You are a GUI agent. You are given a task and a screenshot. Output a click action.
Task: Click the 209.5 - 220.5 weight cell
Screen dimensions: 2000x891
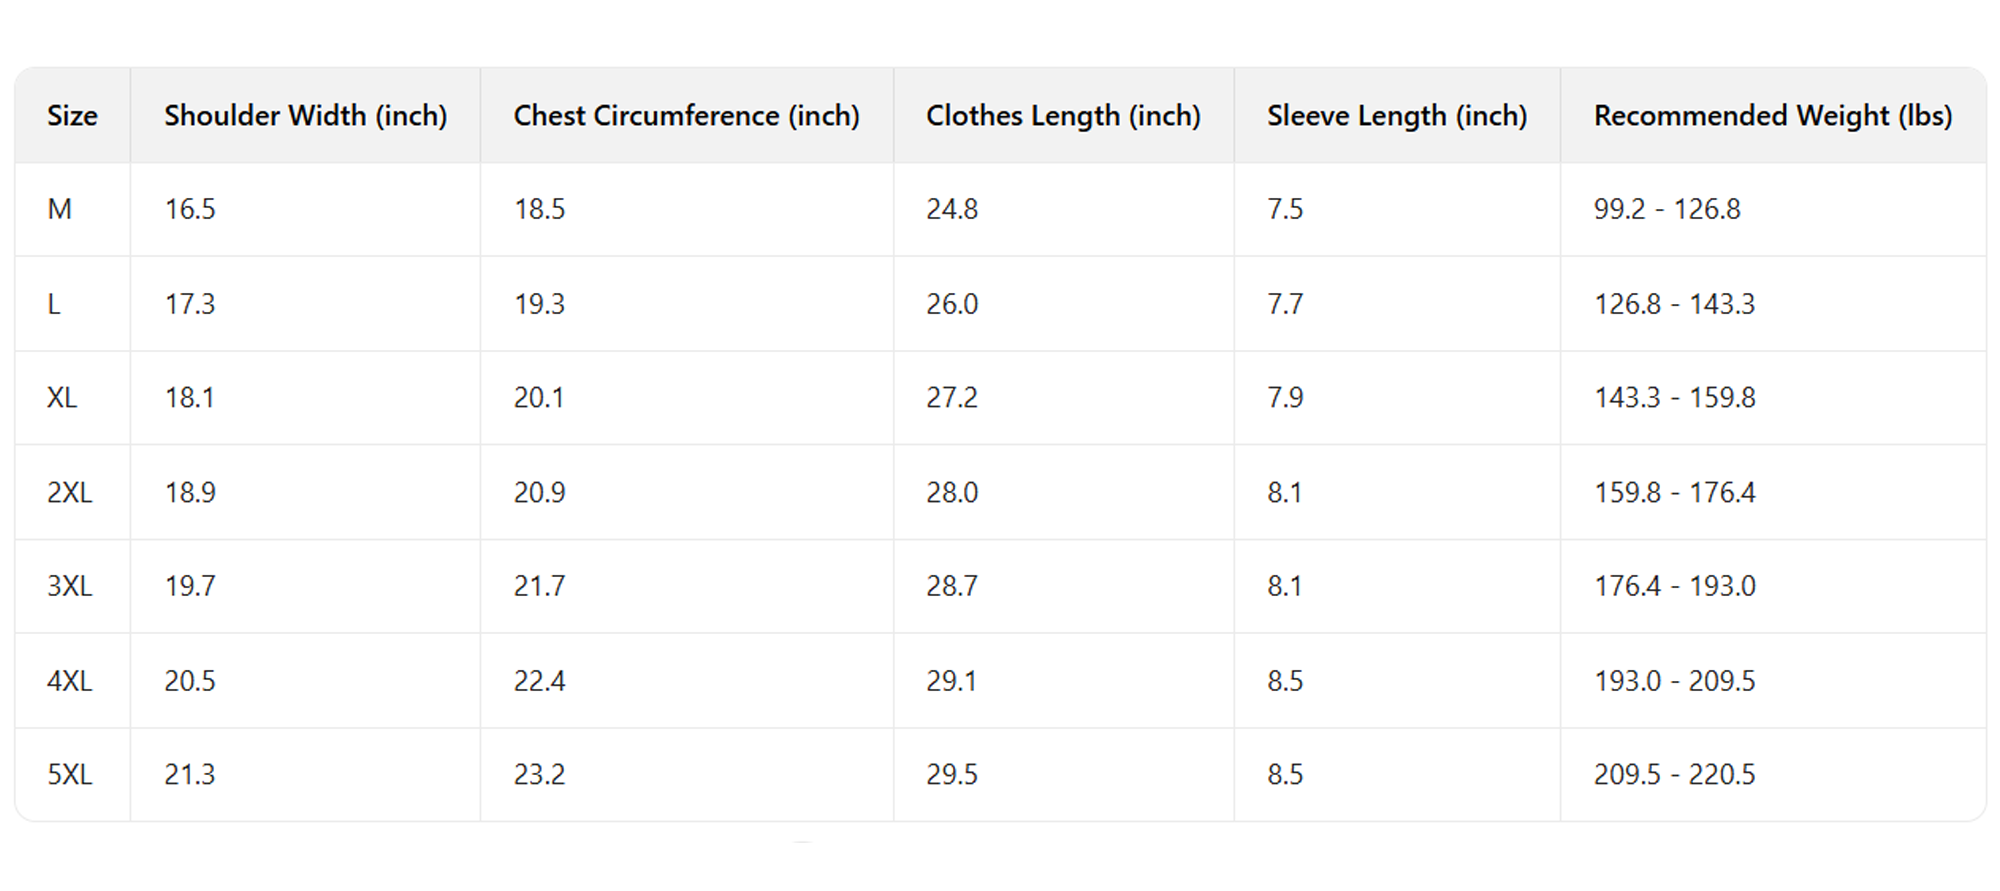(x=1674, y=775)
